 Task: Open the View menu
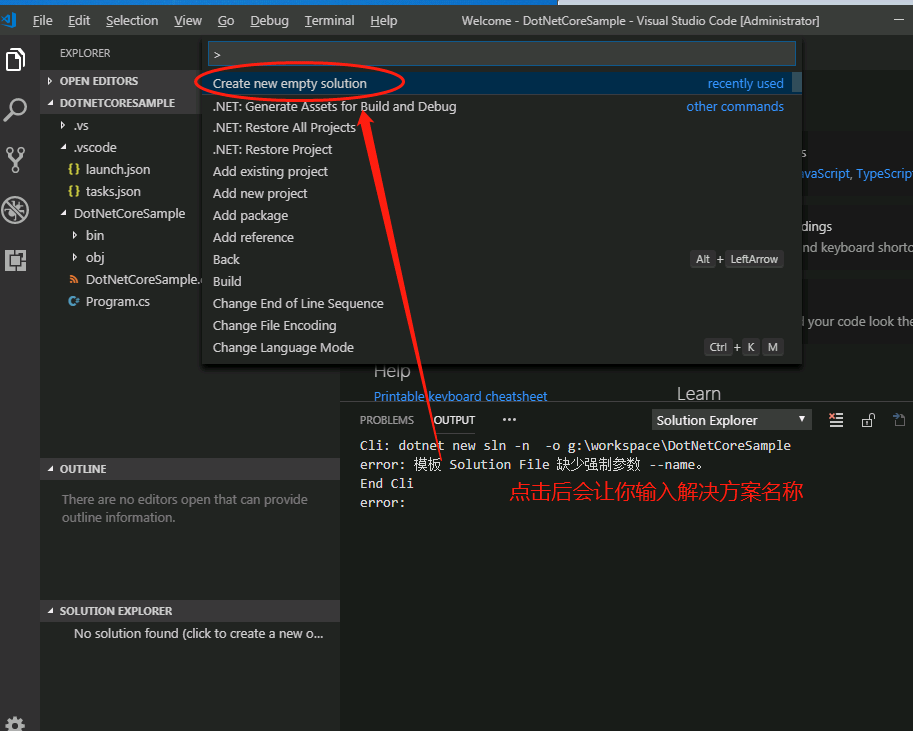pyautogui.click(x=187, y=20)
